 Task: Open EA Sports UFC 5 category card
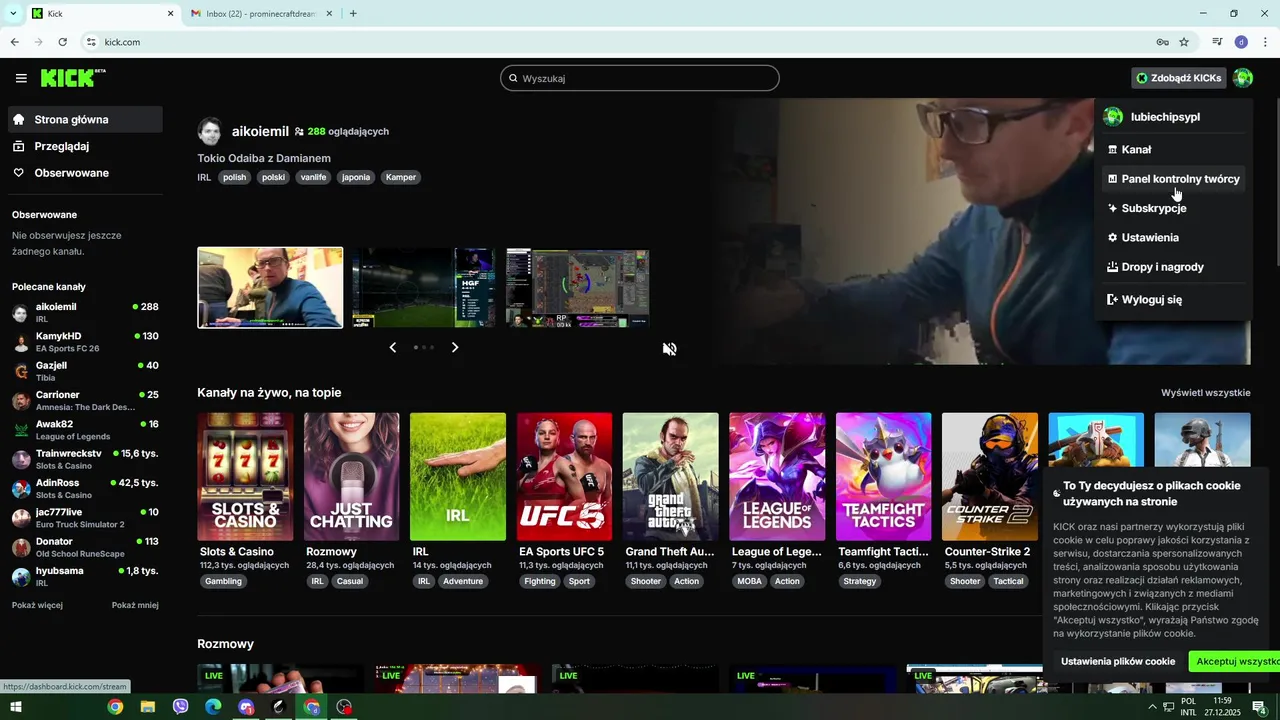pyautogui.click(x=564, y=477)
